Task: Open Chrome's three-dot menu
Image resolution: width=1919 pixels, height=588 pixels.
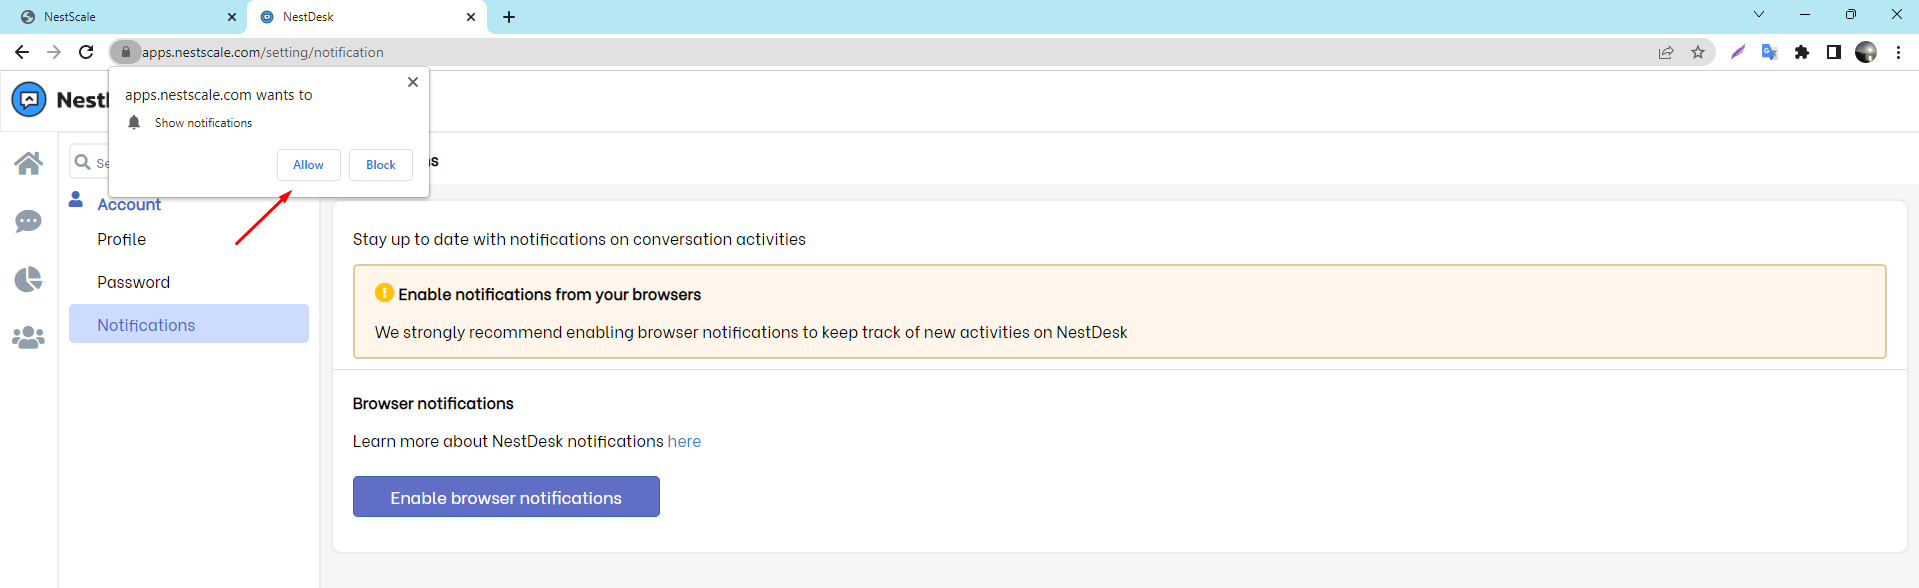Action: pos(1899,51)
